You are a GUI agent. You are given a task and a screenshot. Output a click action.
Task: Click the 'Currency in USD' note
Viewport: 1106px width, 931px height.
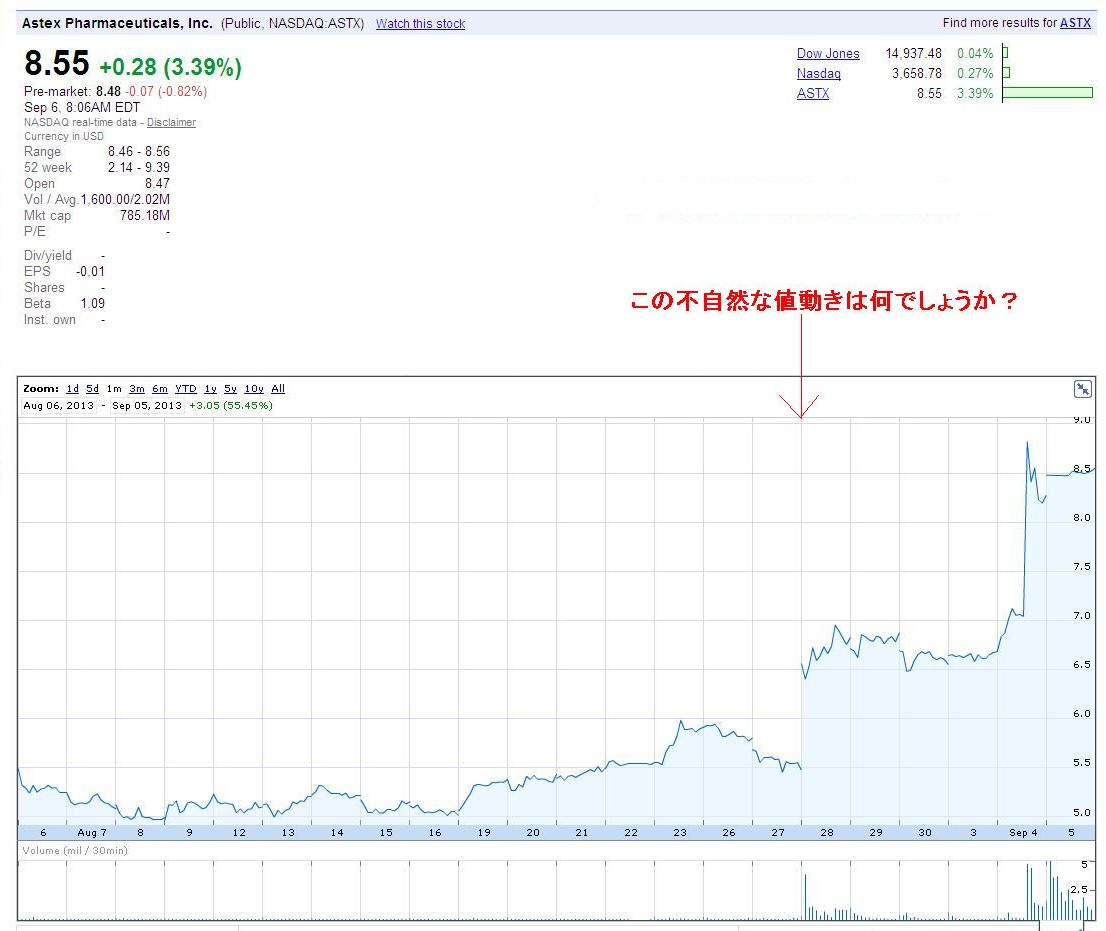(x=63, y=136)
